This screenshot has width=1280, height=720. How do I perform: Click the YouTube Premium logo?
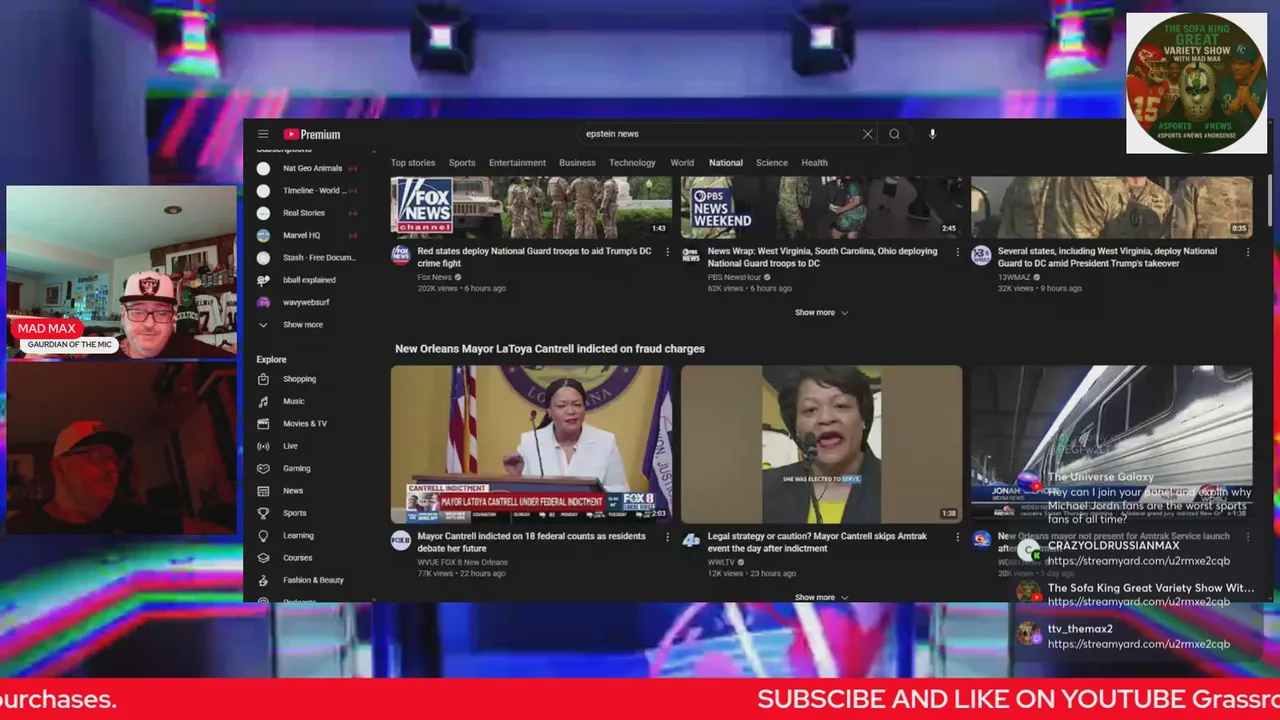click(312, 134)
